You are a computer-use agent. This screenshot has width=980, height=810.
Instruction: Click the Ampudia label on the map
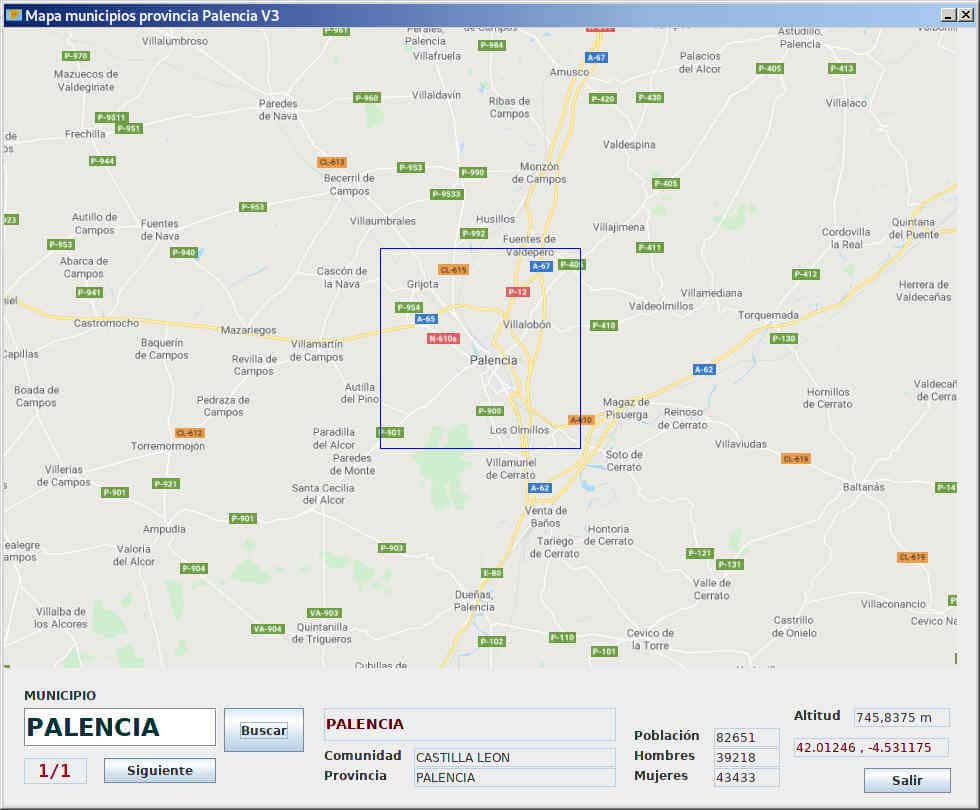point(164,529)
